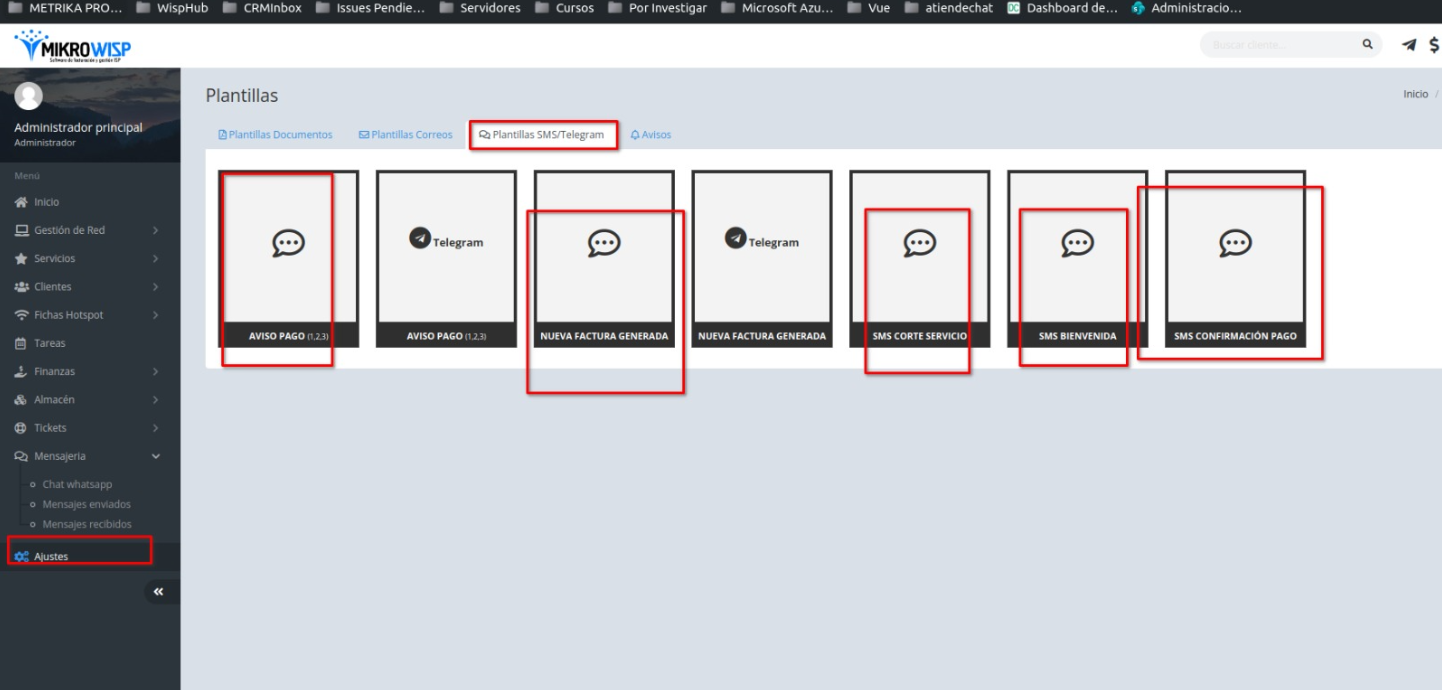Image resolution: width=1442 pixels, height=690 pixels.
Task: Open Ajustes settings in sidebar
Action: (51, 556)
